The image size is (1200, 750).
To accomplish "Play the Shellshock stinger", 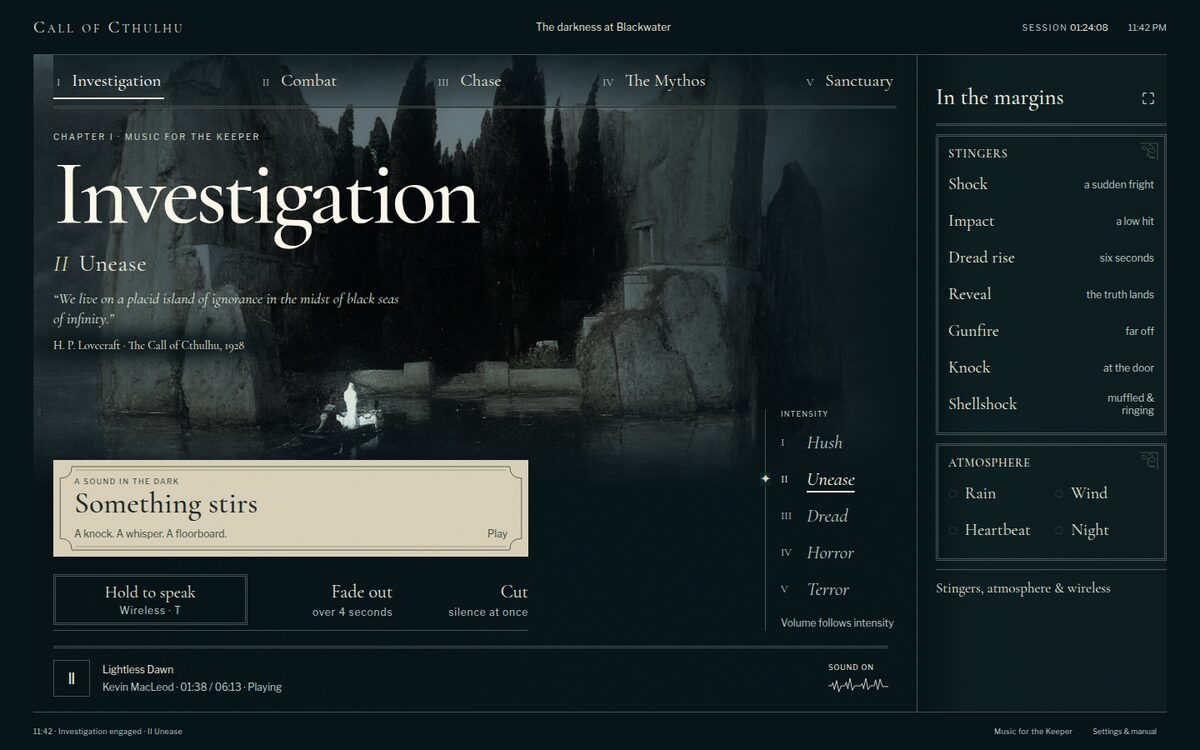I will point(1051,404).
